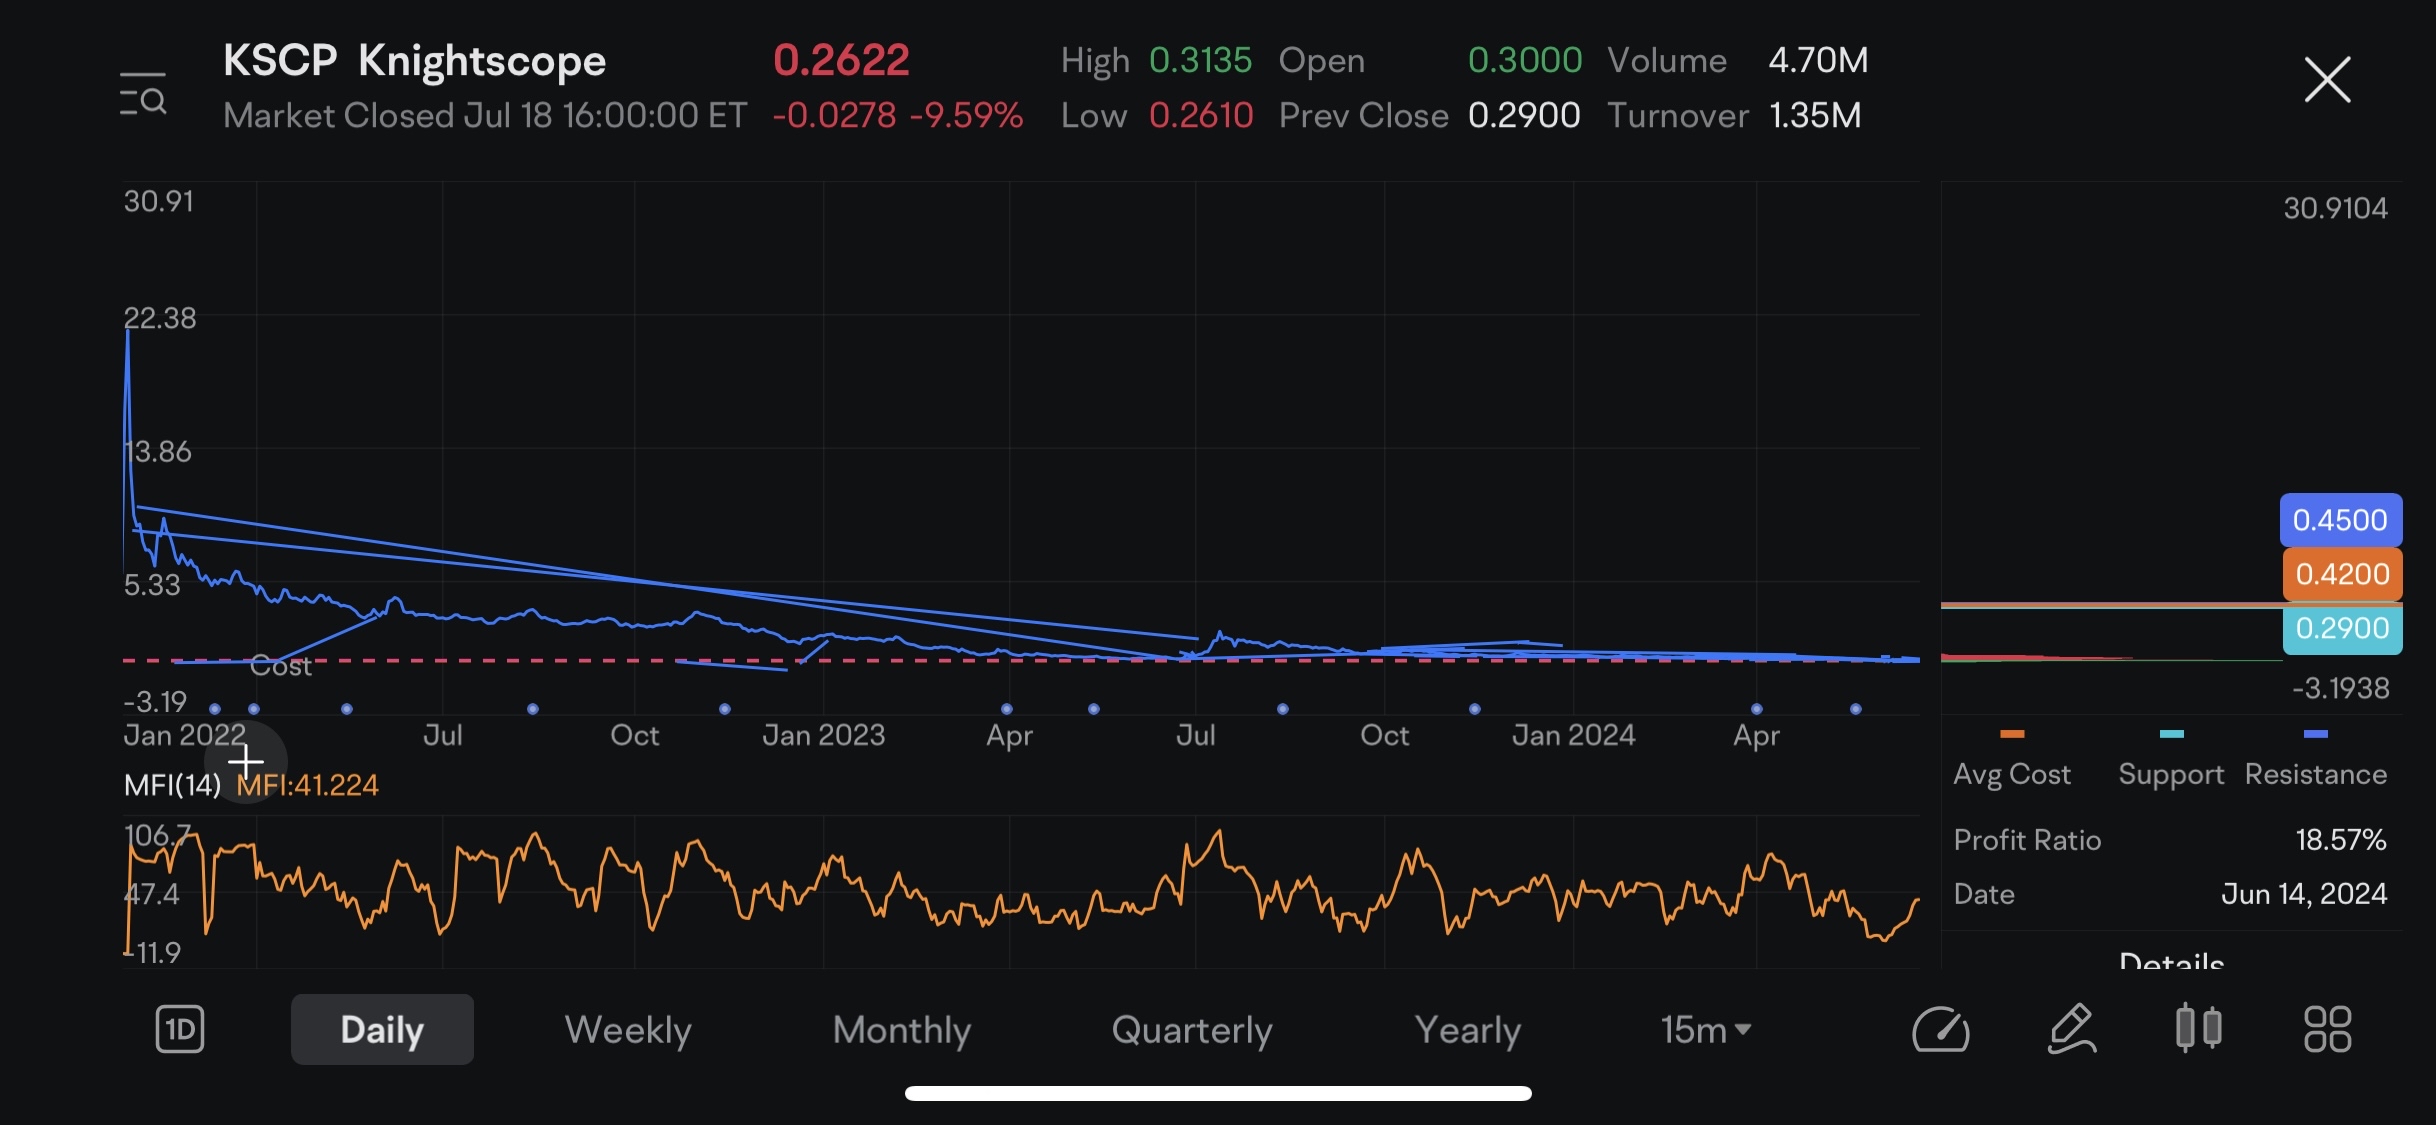
Task: Click the Support legend label
Action: pyautogui.click(x=2171, y=774)
